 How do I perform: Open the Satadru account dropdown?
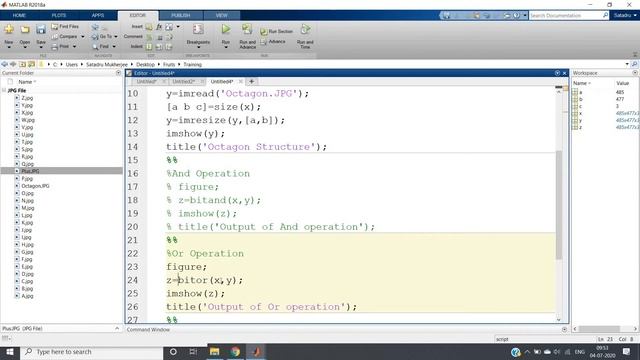tap(625, 15)
